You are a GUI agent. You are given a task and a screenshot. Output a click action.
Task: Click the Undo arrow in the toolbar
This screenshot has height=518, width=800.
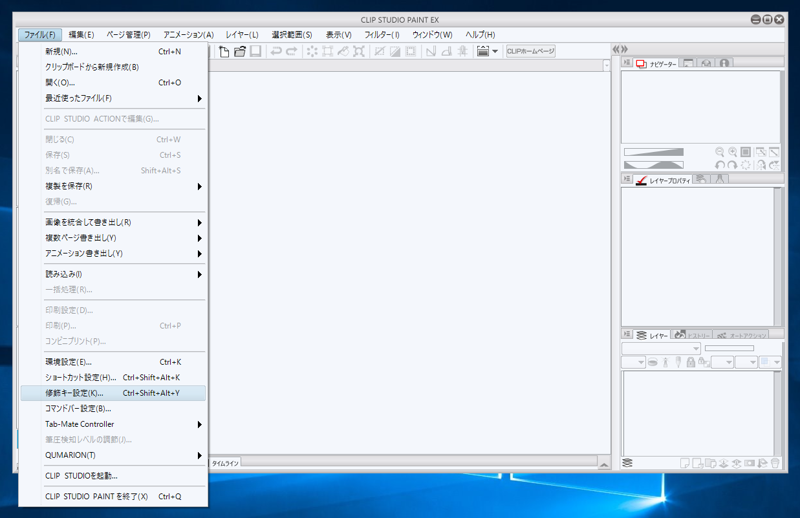tap(276, 51)
